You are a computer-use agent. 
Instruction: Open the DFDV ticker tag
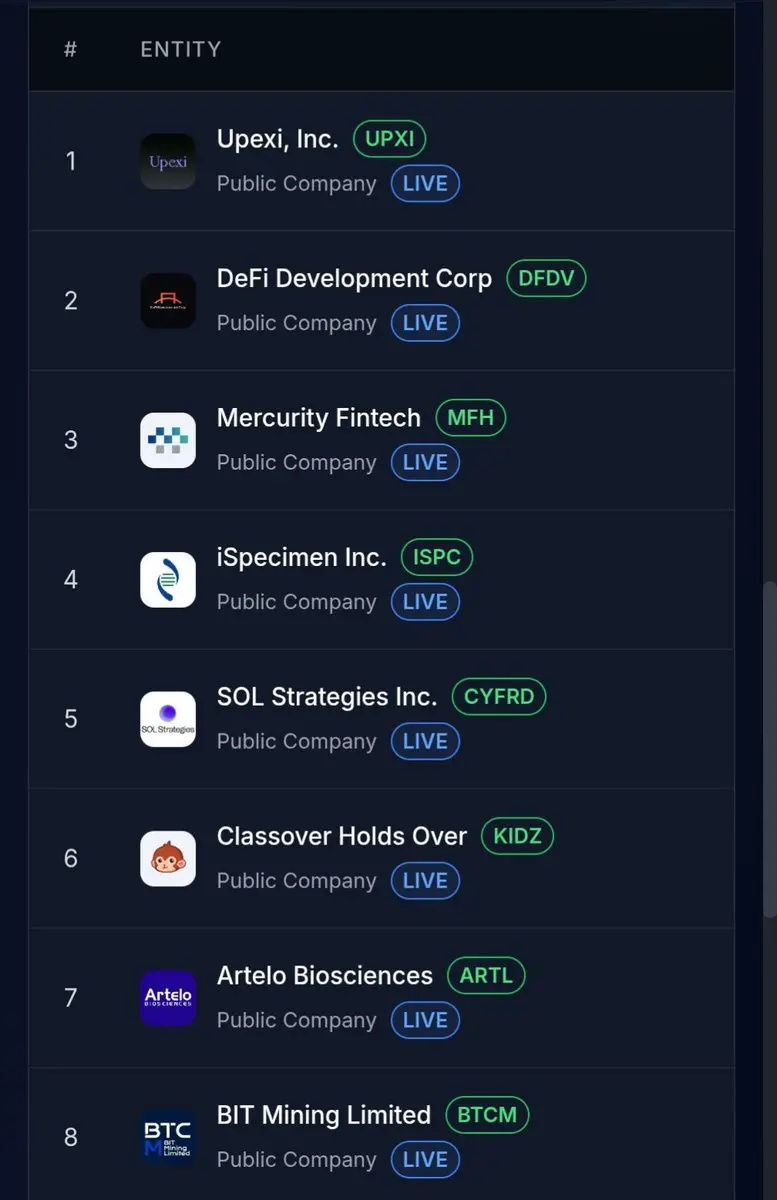click(546, 278)
